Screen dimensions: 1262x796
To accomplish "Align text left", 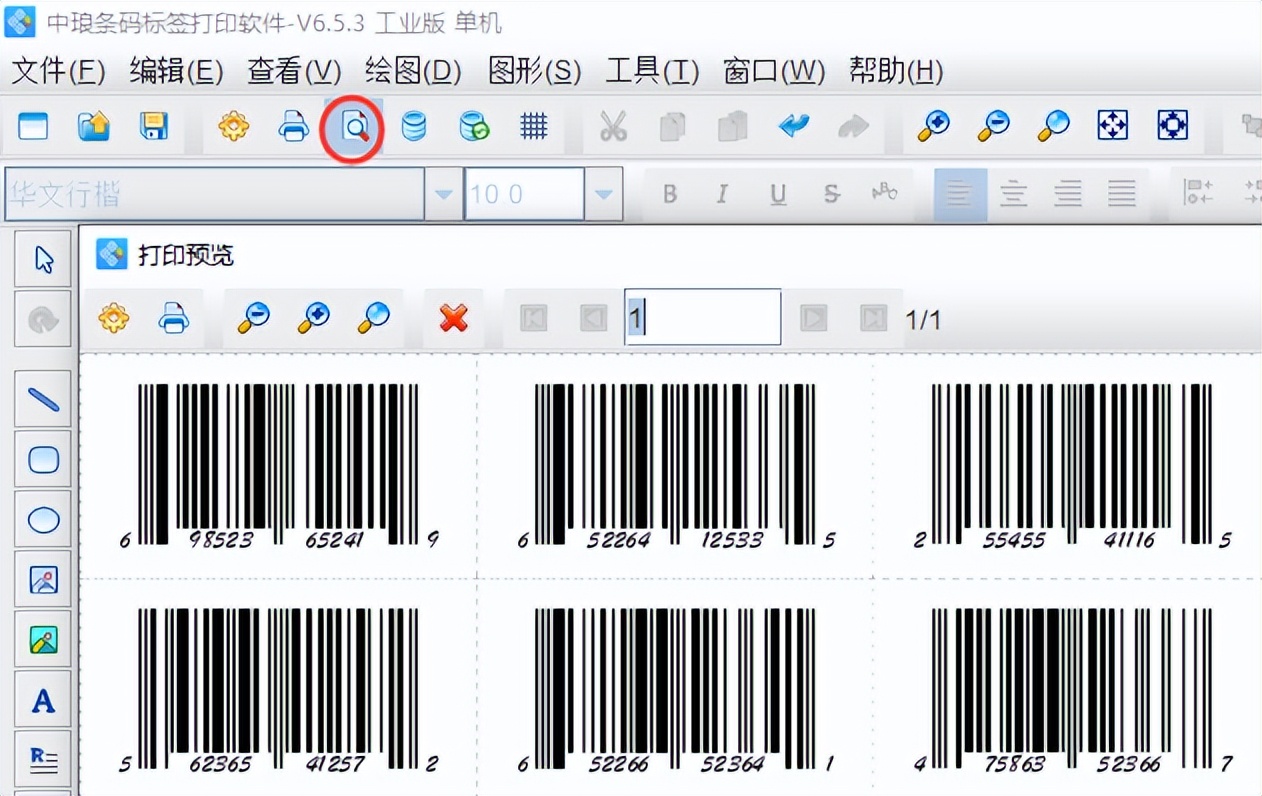I will [960, 194].
